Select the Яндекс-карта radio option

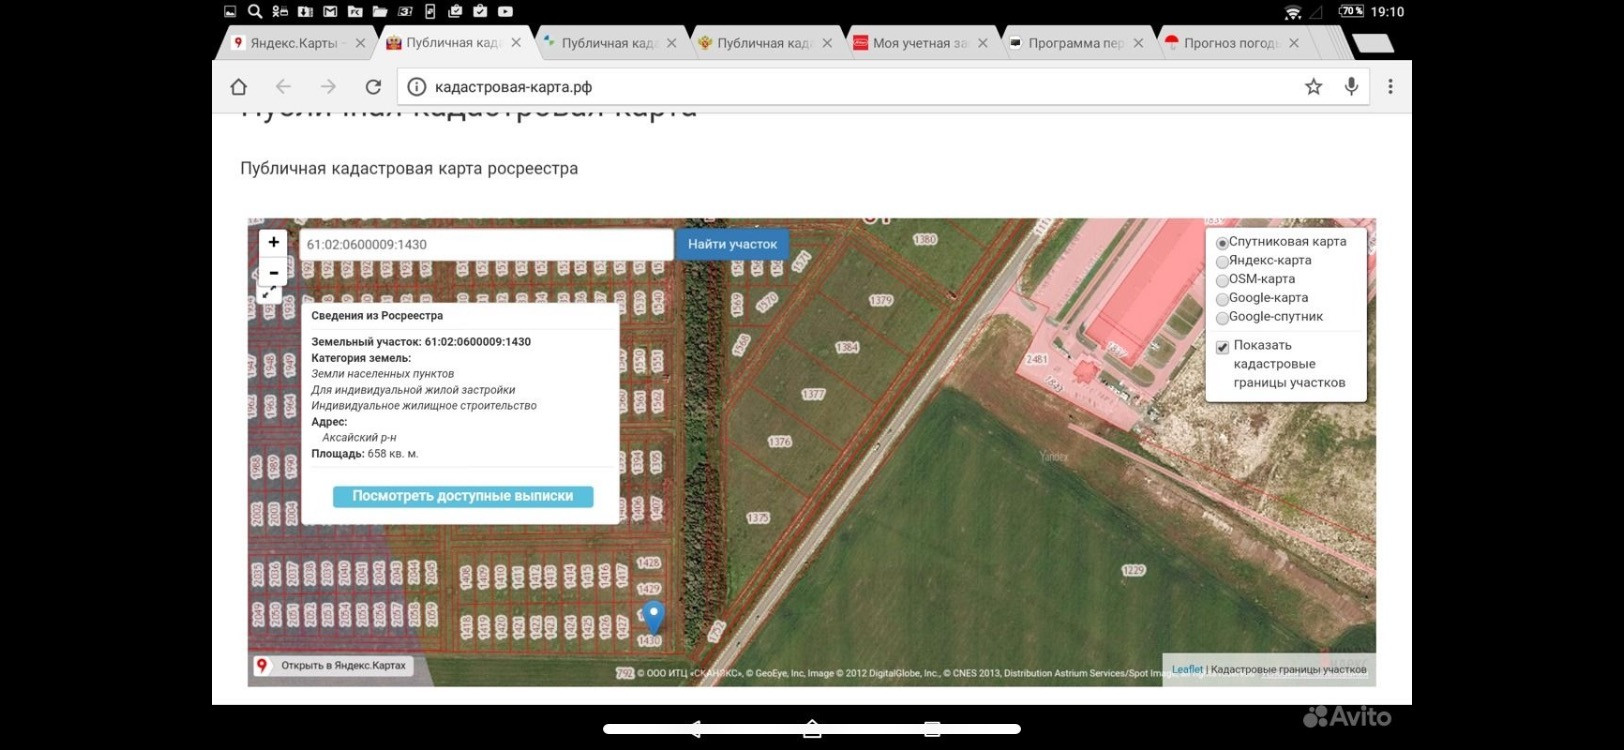point(1222,262)
